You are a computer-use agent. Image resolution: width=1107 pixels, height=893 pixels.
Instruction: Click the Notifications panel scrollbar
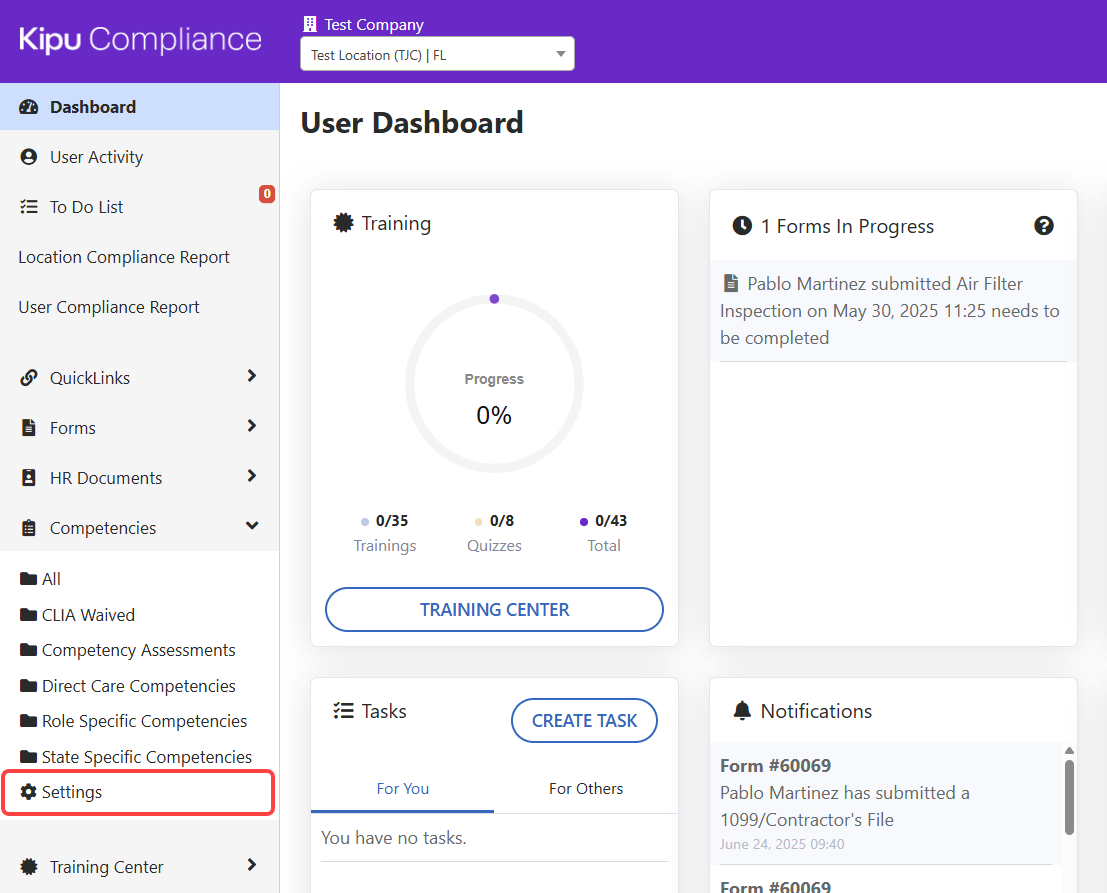pyautogui.click(x=1069, y=795)
